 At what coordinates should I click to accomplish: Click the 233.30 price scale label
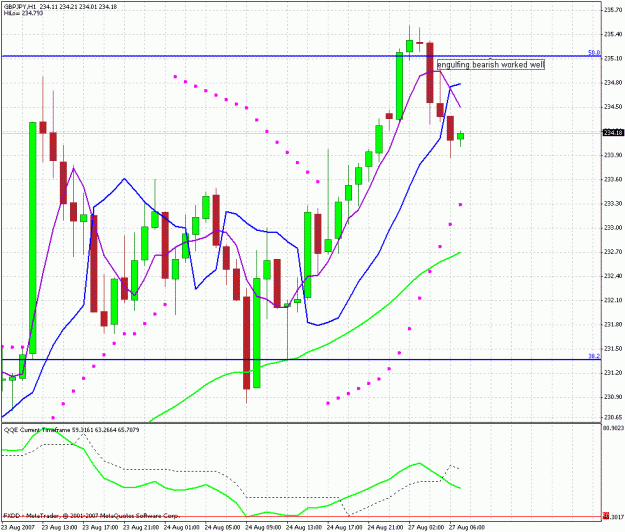click(613, 204)
